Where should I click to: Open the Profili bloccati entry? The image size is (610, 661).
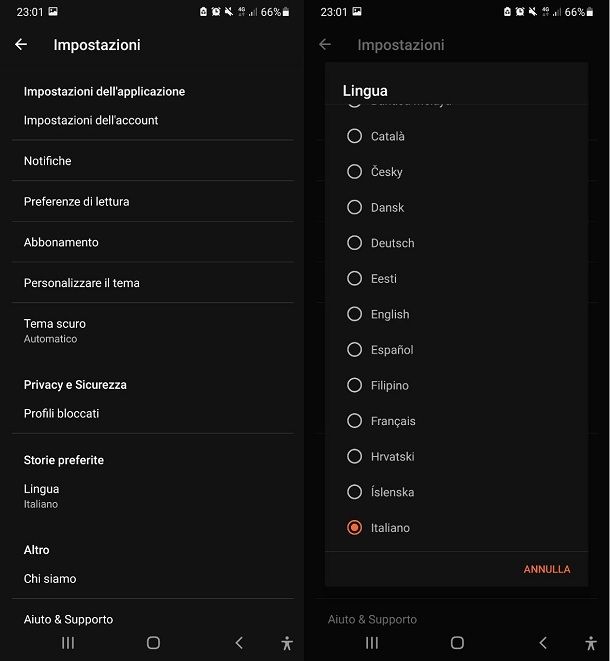click(x=153, y=414)
